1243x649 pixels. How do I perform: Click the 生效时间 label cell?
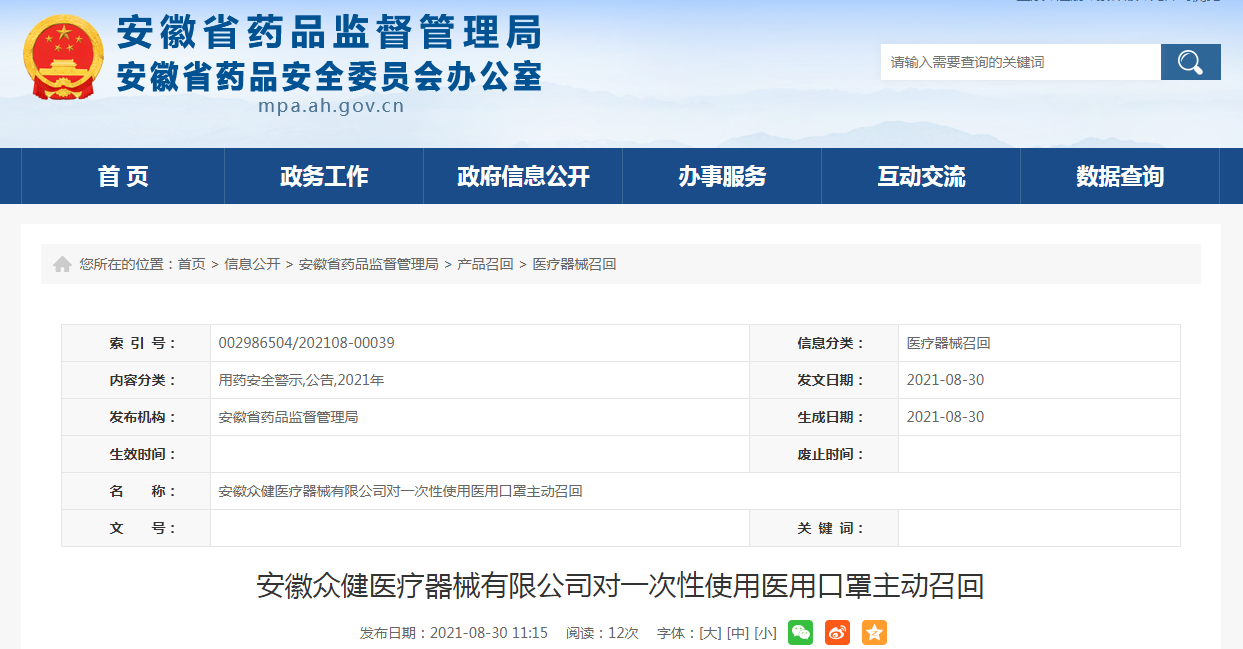coord(136,454)
